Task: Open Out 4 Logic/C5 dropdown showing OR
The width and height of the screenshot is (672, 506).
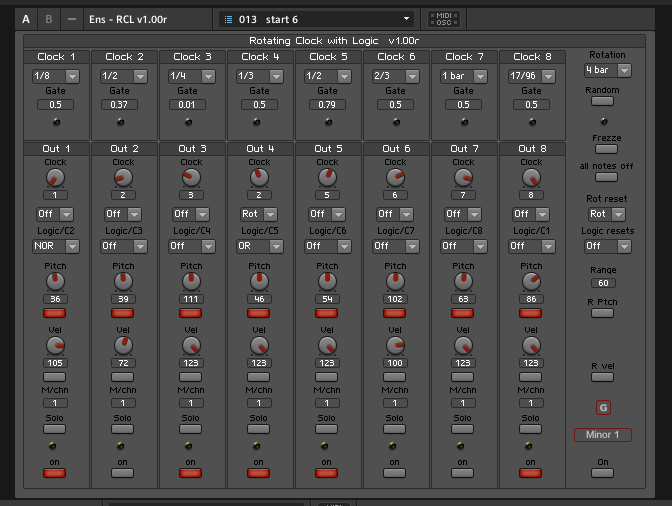Action: pos(260,246)
